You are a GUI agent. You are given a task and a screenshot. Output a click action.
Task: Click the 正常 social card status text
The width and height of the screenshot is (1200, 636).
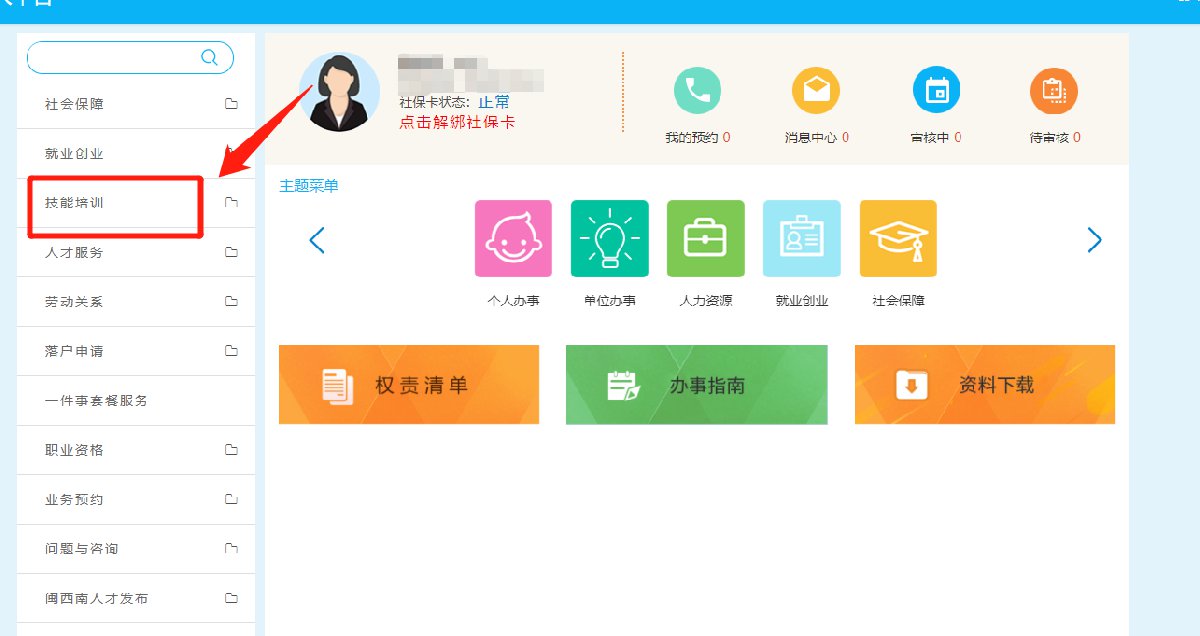tap(493, 102)
